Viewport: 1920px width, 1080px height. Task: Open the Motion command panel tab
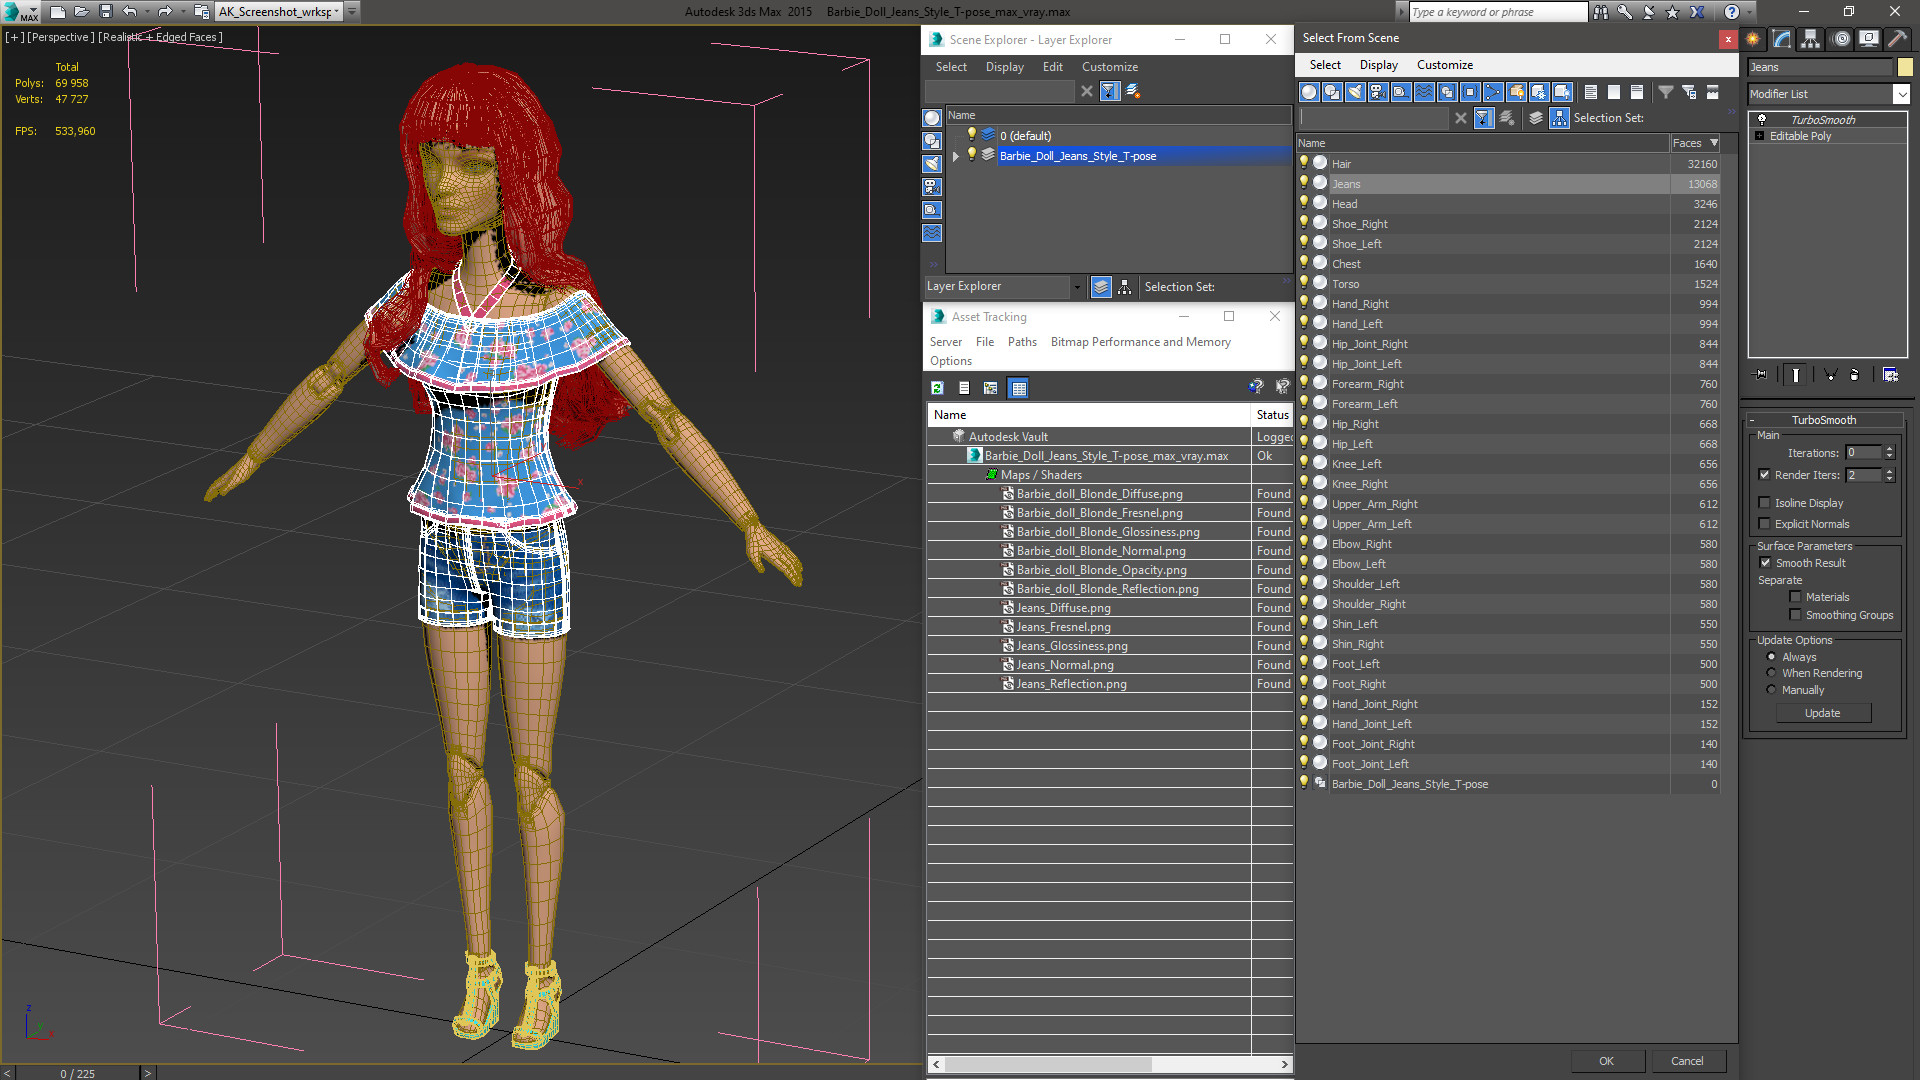tap(1840, 39)
